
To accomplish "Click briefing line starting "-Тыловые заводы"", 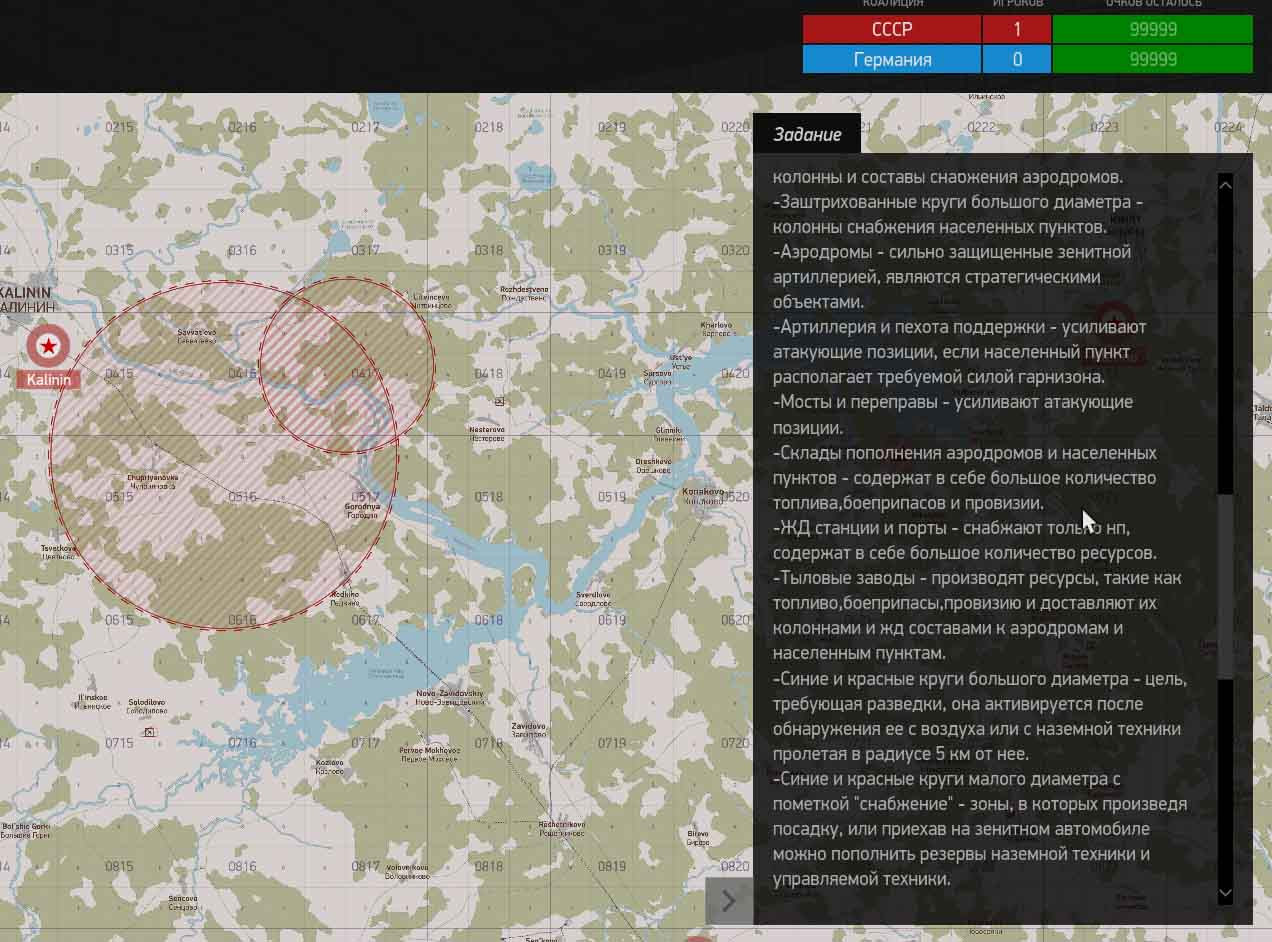I will [x=977, y=578].
